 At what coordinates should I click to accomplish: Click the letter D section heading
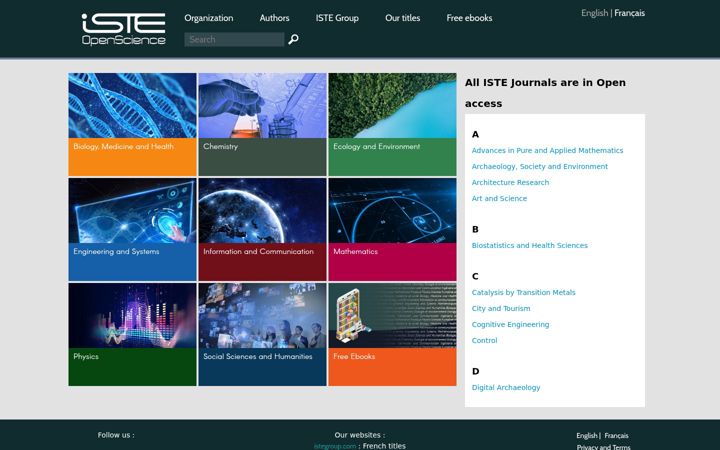pyautogui.click(x=475, y=371)
